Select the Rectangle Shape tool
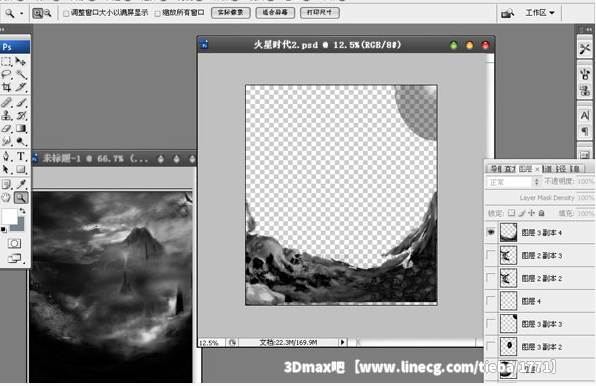 coord(21,169)
